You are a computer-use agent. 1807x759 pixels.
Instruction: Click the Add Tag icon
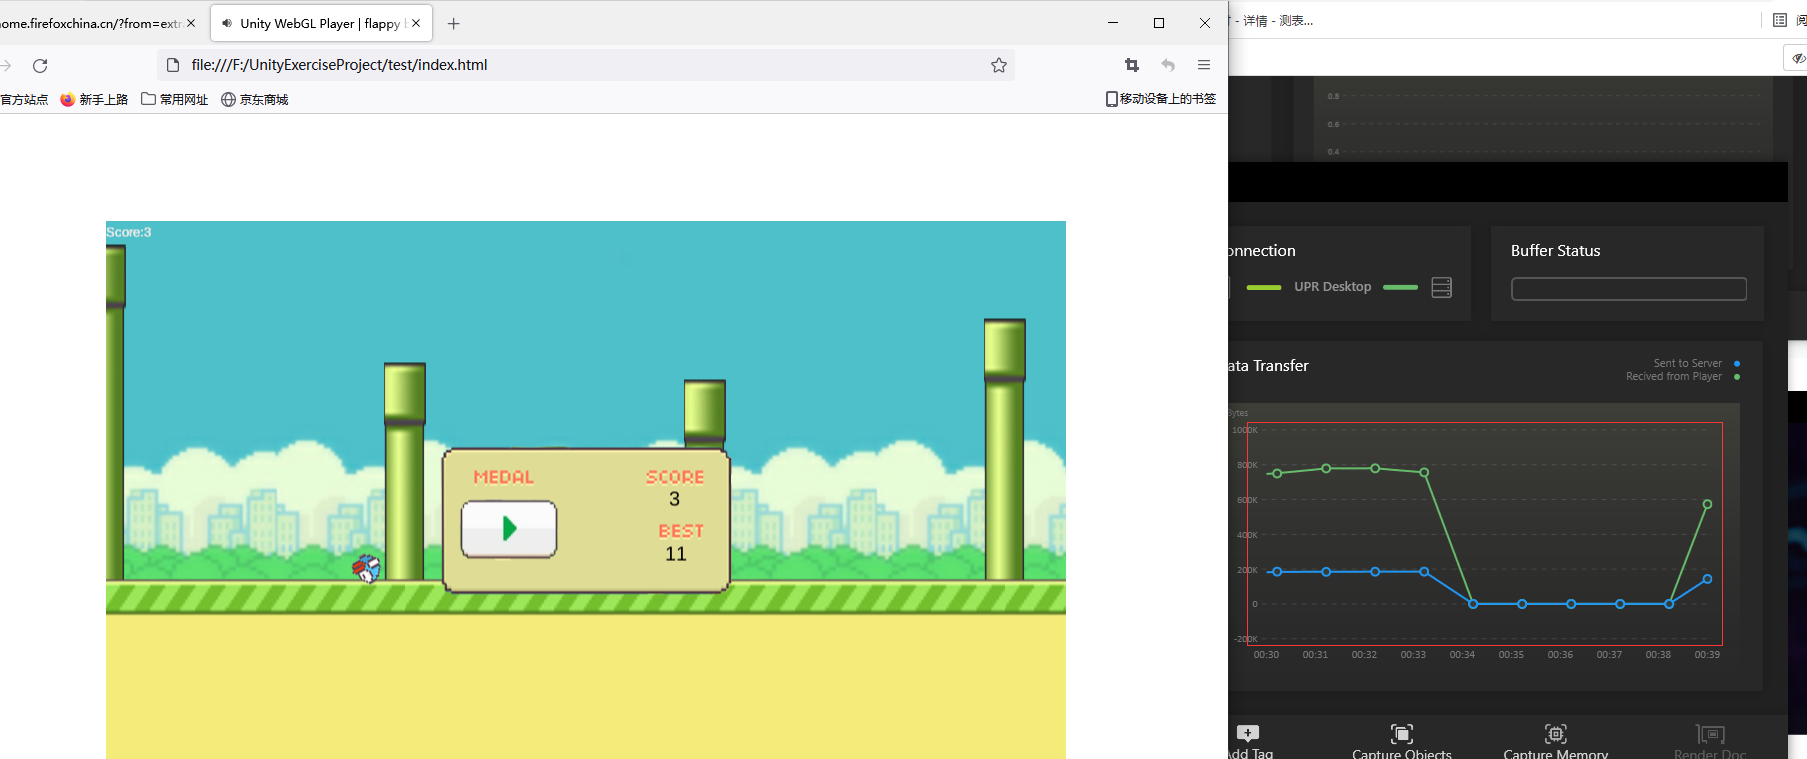pyautogui.click(x=1248, y=733)
